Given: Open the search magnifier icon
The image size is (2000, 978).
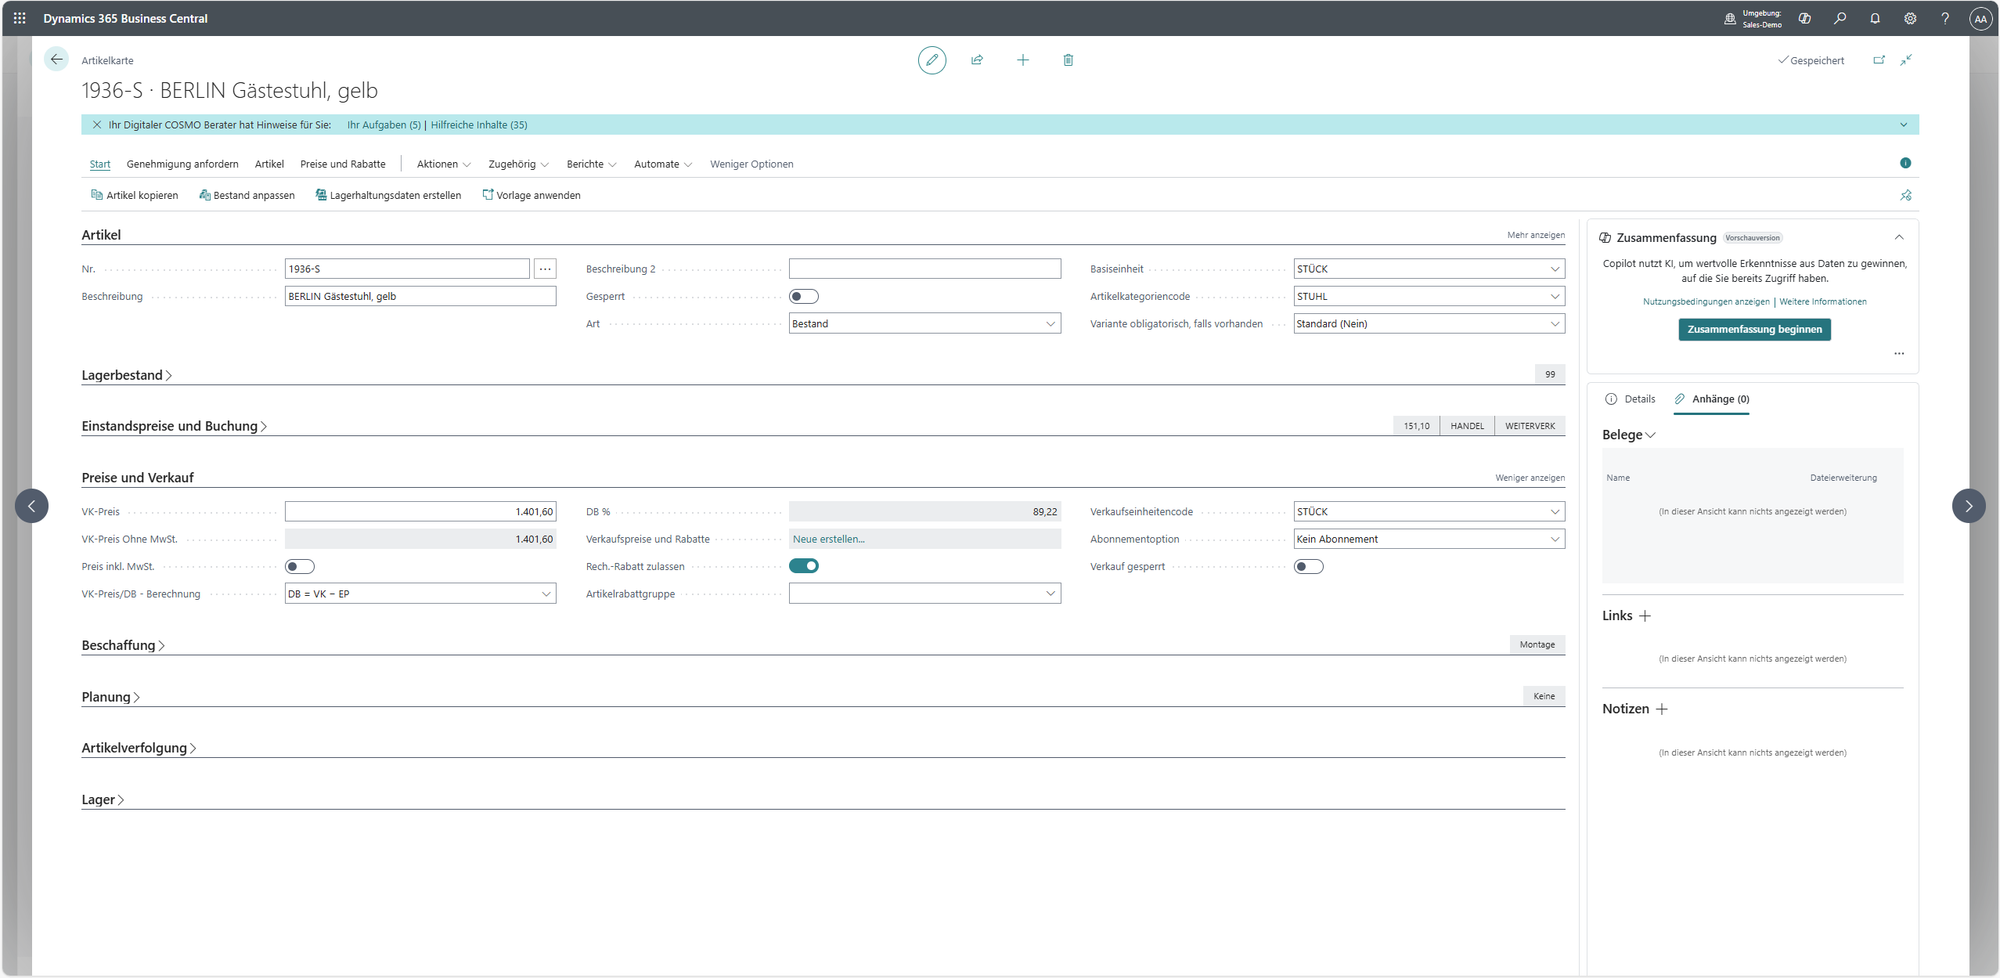Looking at the screenshot, I should click(1840, 18).
